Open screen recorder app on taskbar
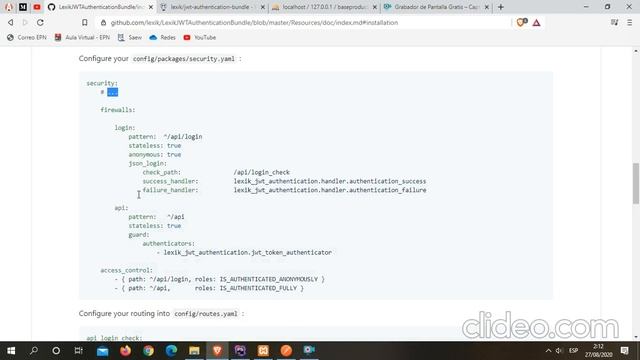The image size is (640, 360). pos(309,351)
